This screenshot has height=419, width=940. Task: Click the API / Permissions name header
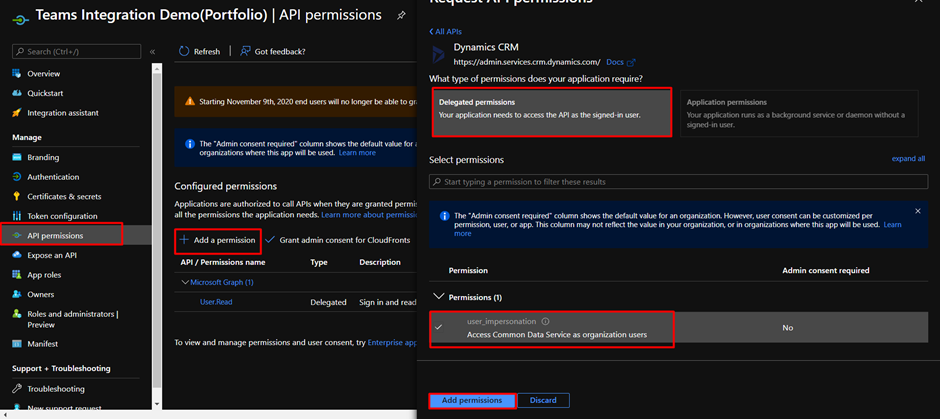pos(222,262)
